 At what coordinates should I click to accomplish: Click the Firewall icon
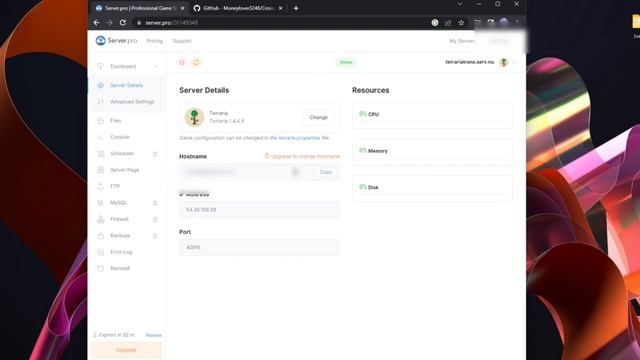coord(100,219)
